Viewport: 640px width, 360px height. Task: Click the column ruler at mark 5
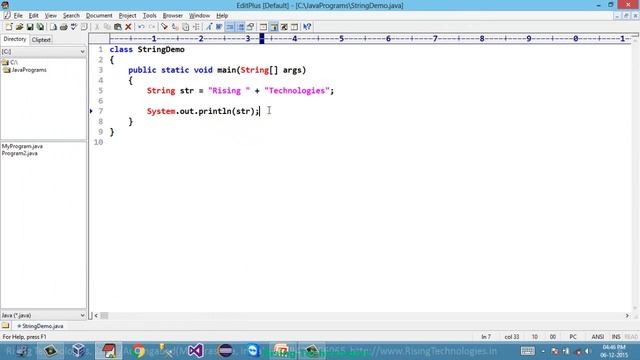coord(342,39)
